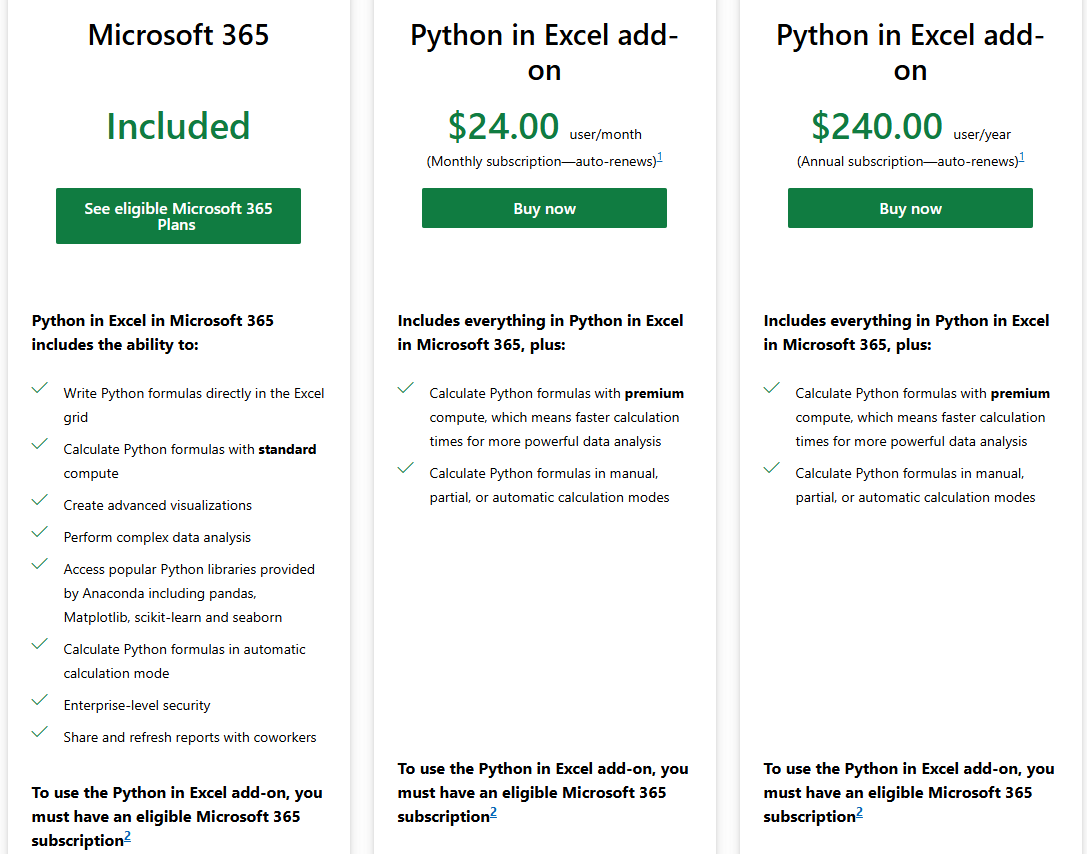Screen dimensions: 1087x854
Task: Click the $24.00 price text
Action: (503, 126)
